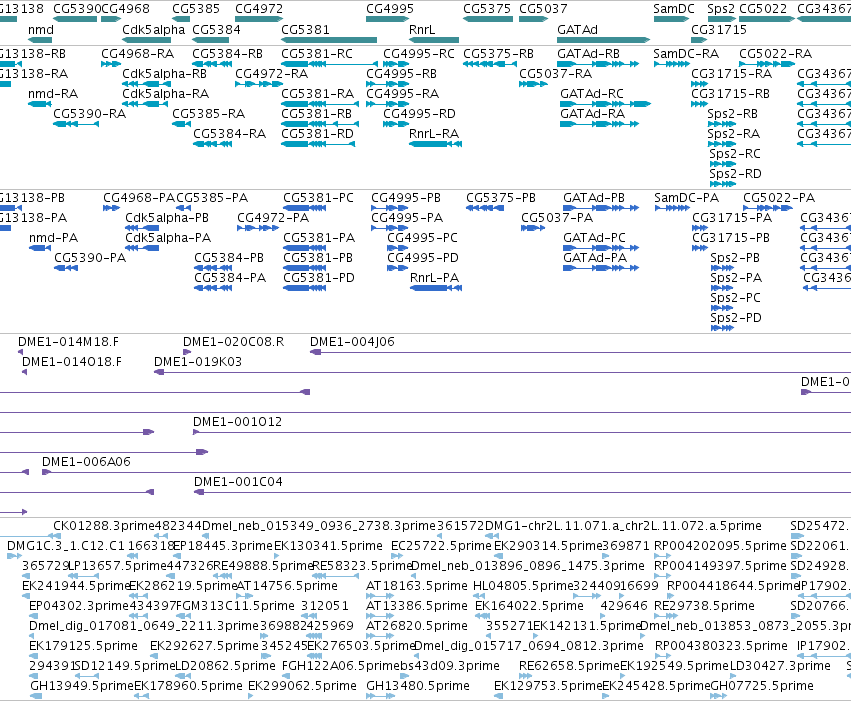Select the CG31715-RB transcript label

(731, 94)
